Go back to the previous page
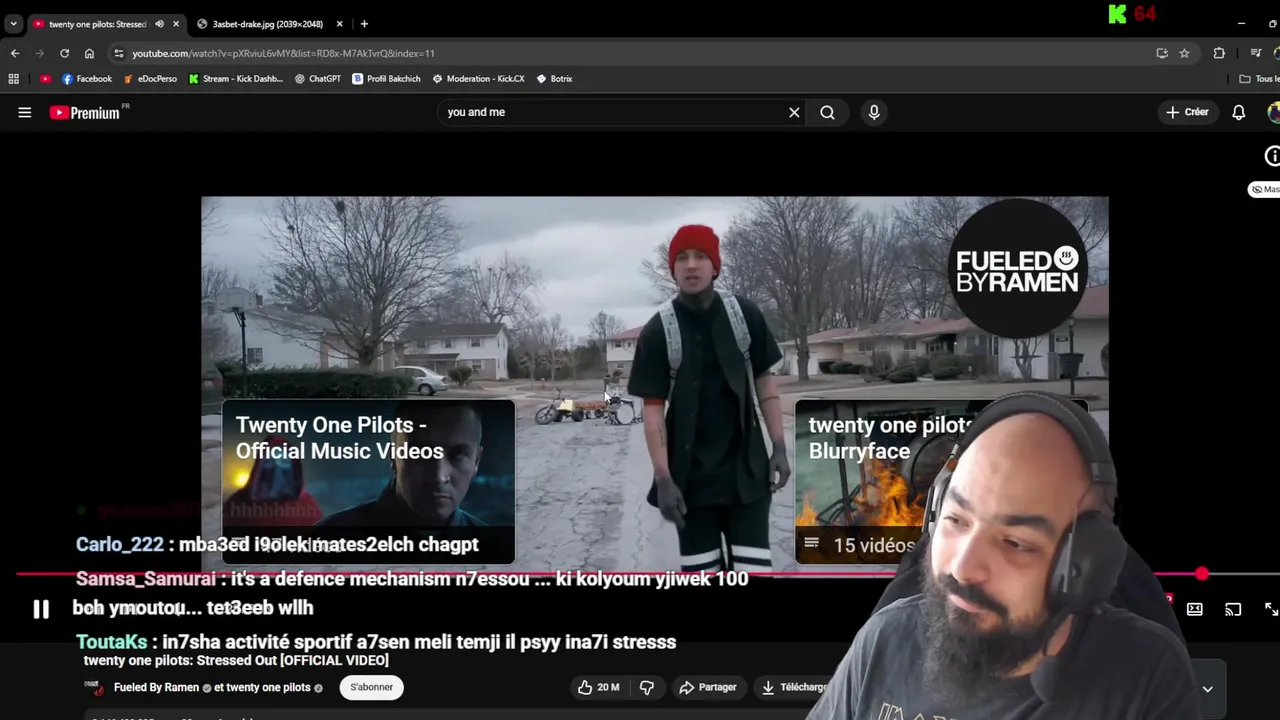 point(15,53)
